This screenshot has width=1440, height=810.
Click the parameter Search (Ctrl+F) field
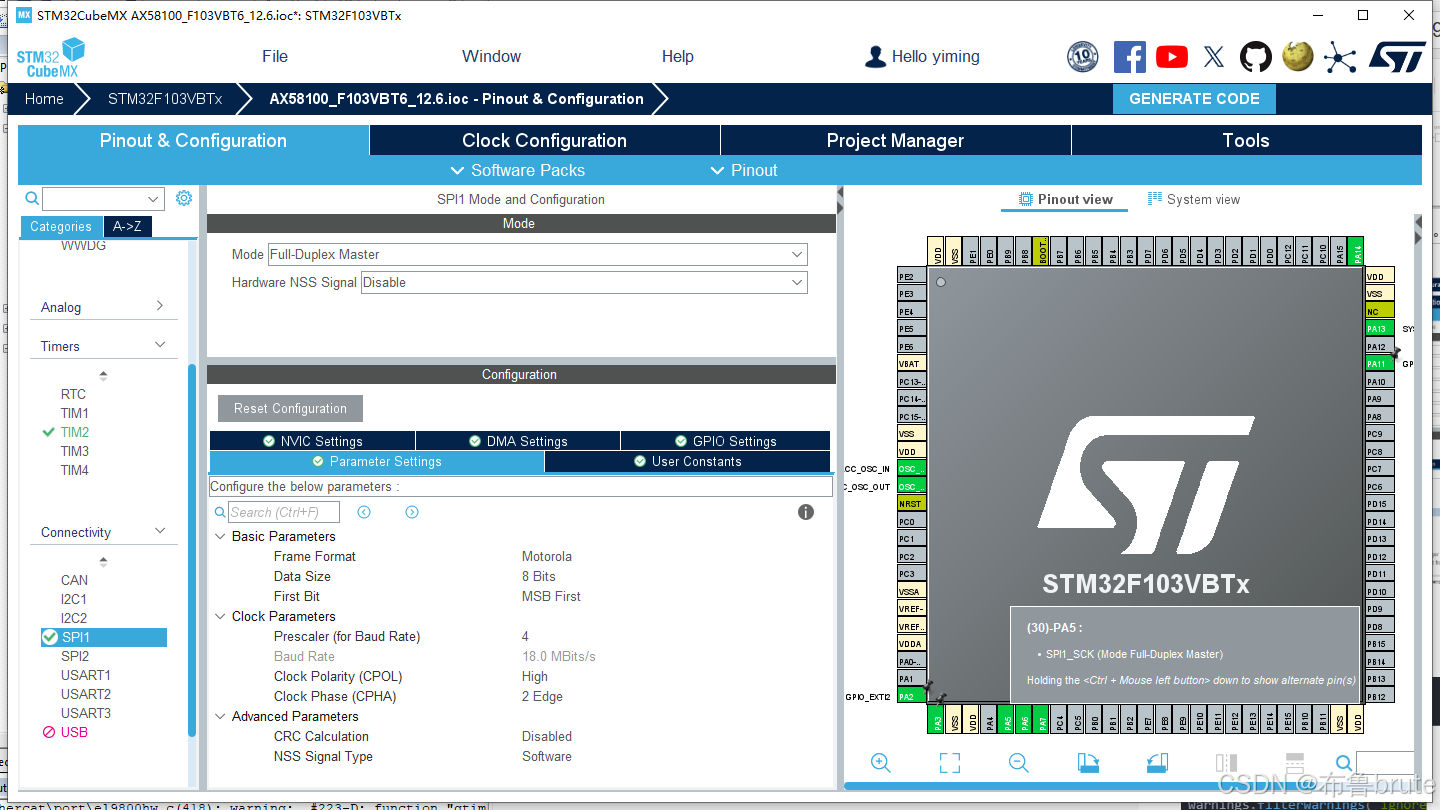(x=284, y=512)
